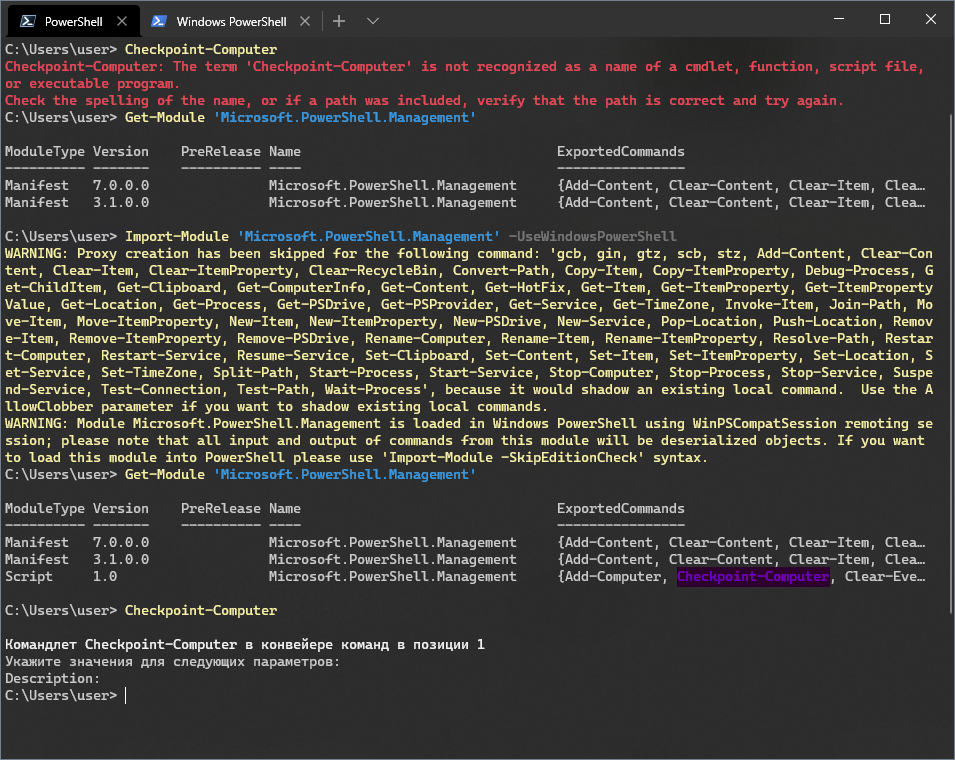Close the terminal window

pyautogui.click(x=931, y=20)
